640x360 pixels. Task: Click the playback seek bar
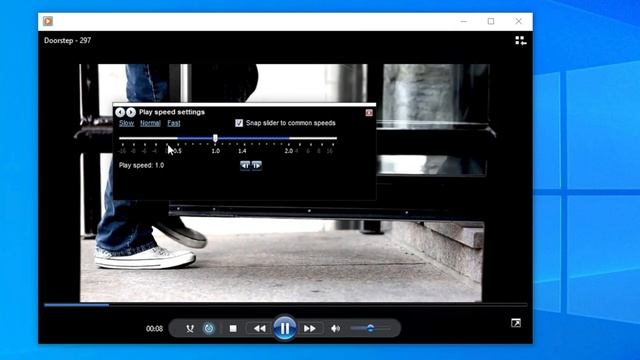286,305
